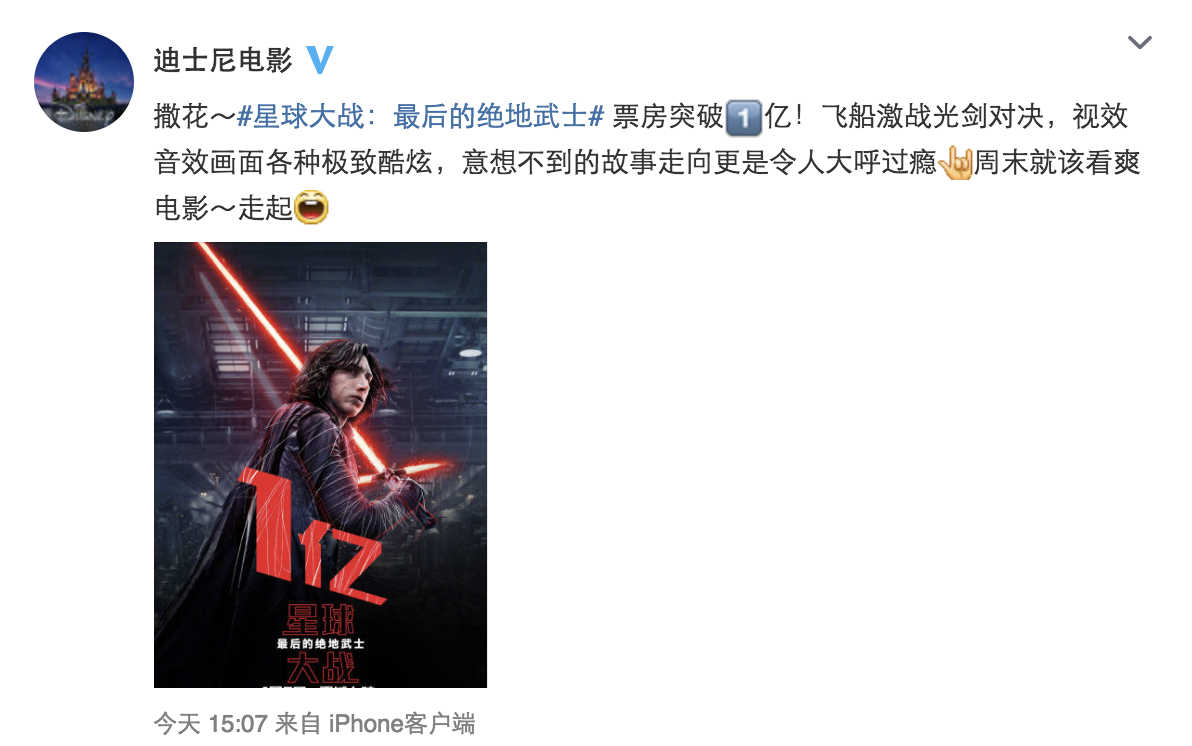Click the iPhone客户端 source link

[x=401, y=723]
